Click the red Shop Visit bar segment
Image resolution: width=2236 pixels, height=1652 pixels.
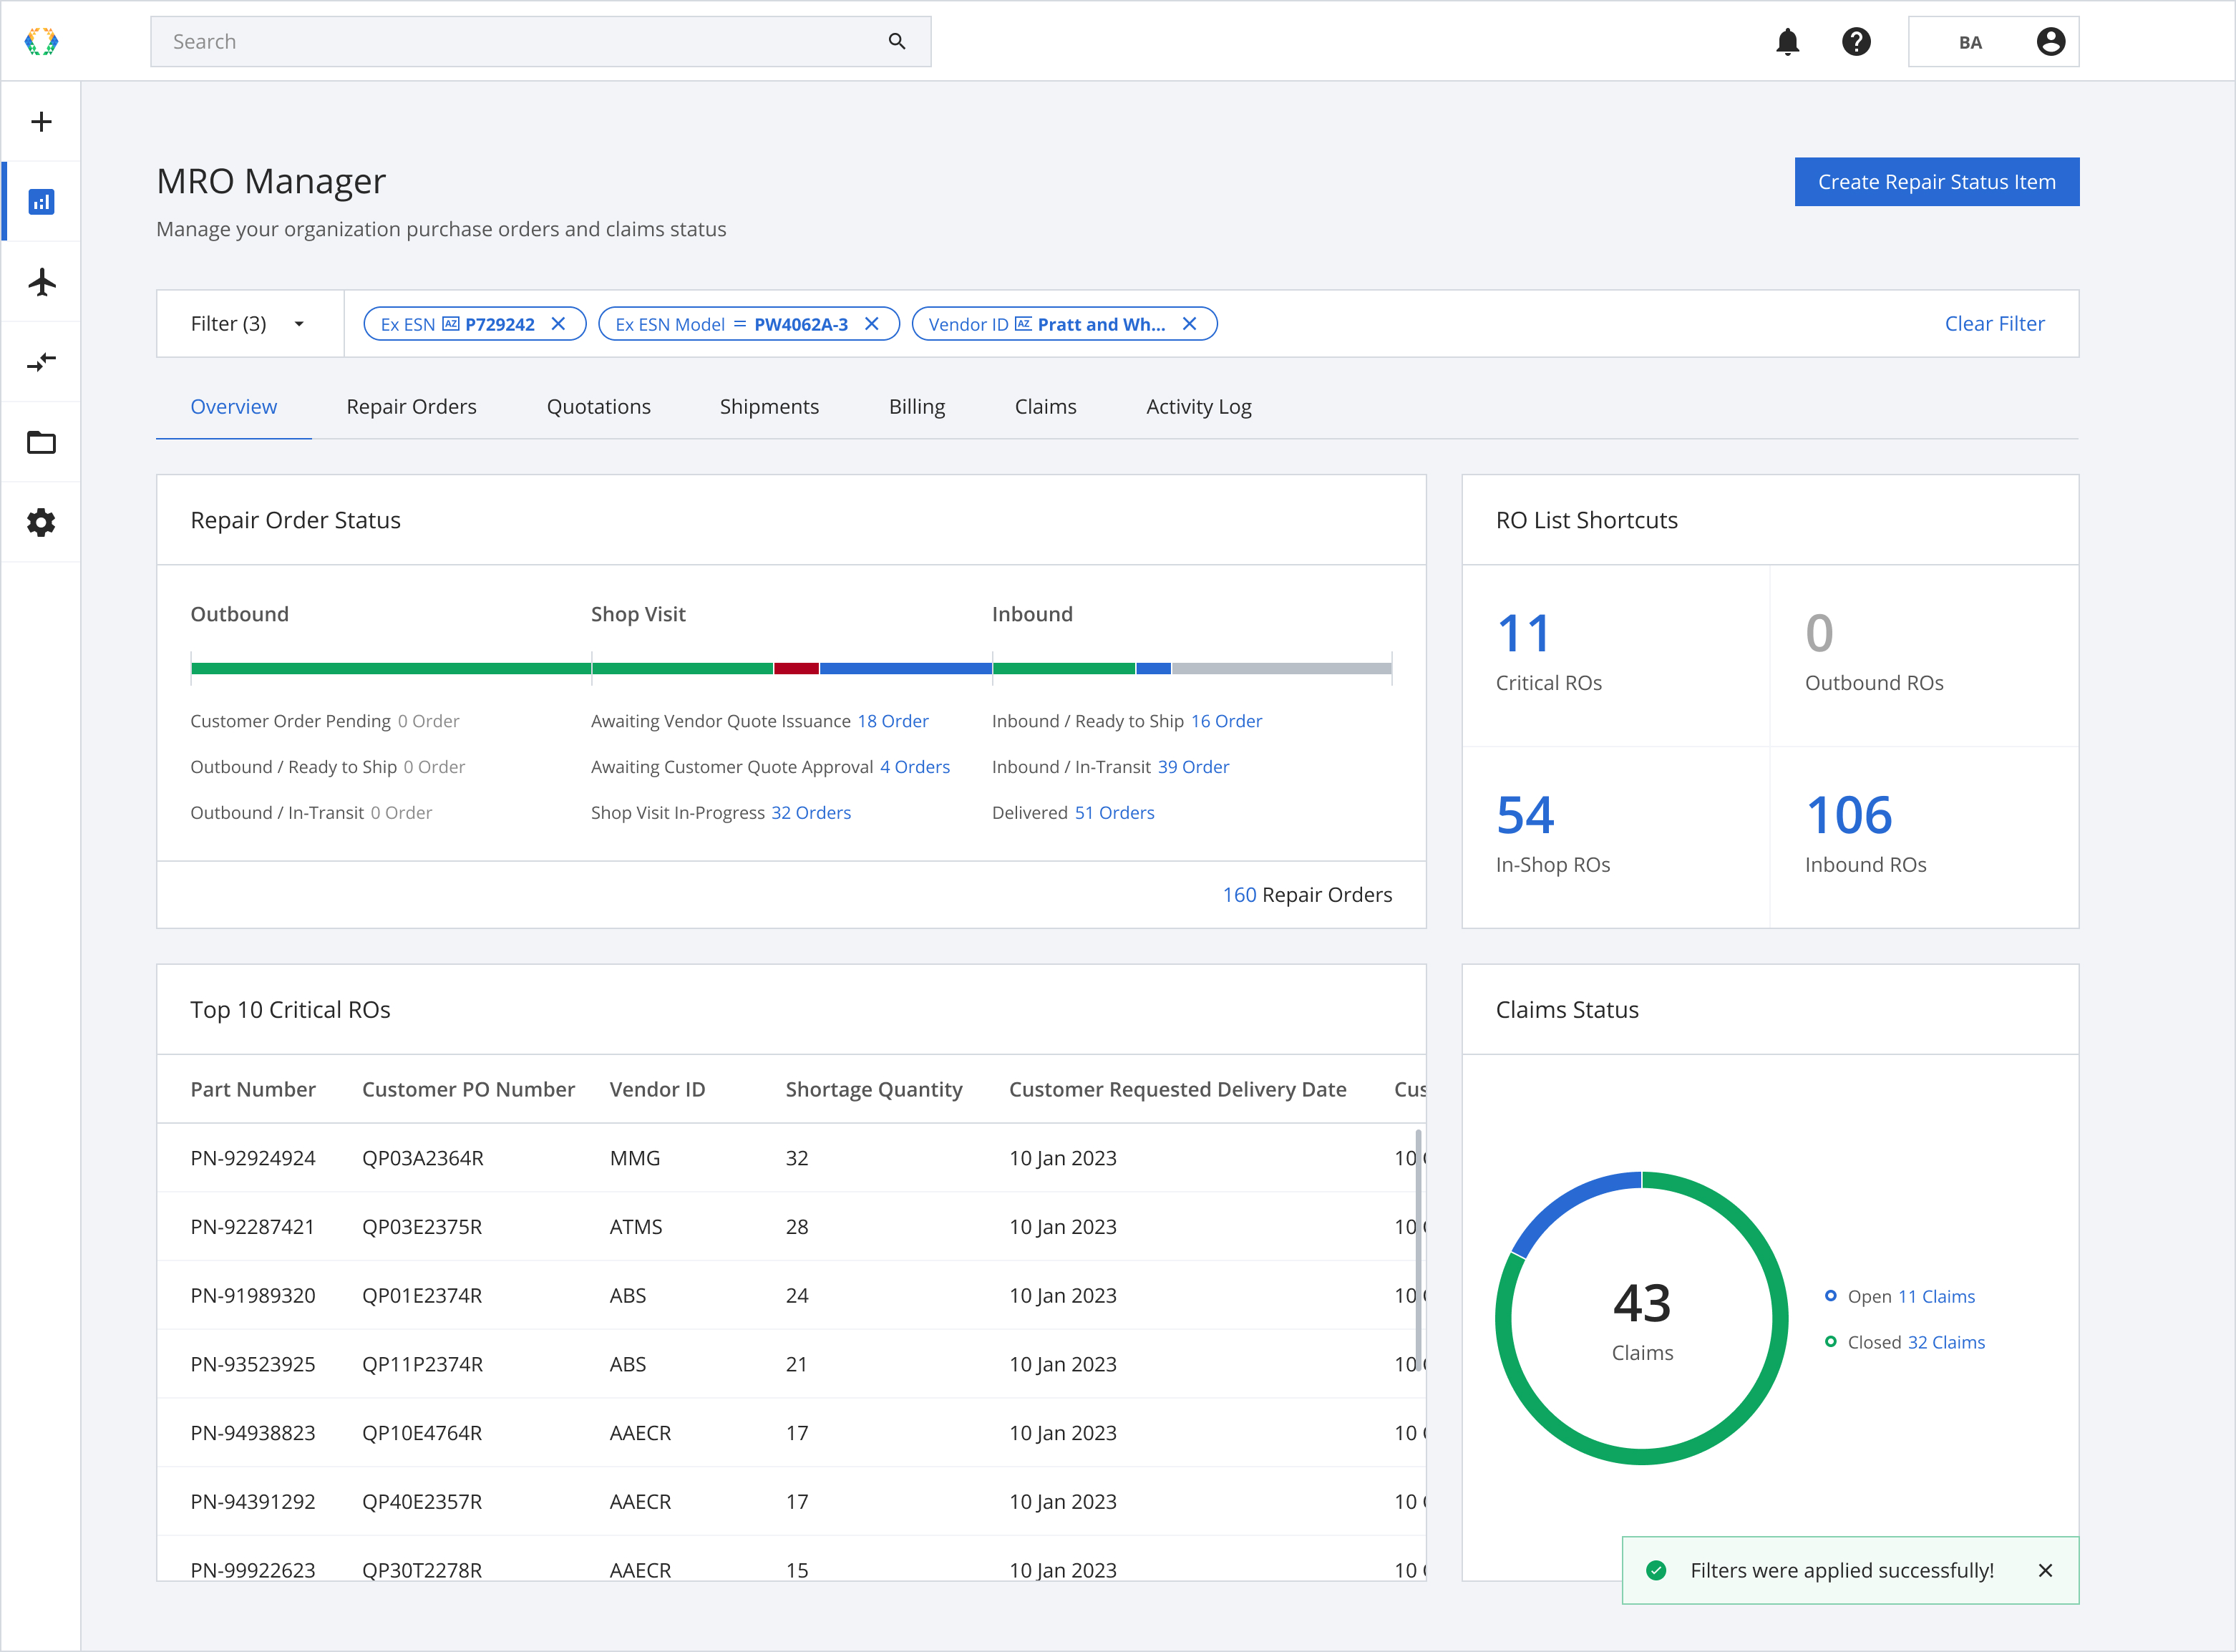click(x=796, y=668)
